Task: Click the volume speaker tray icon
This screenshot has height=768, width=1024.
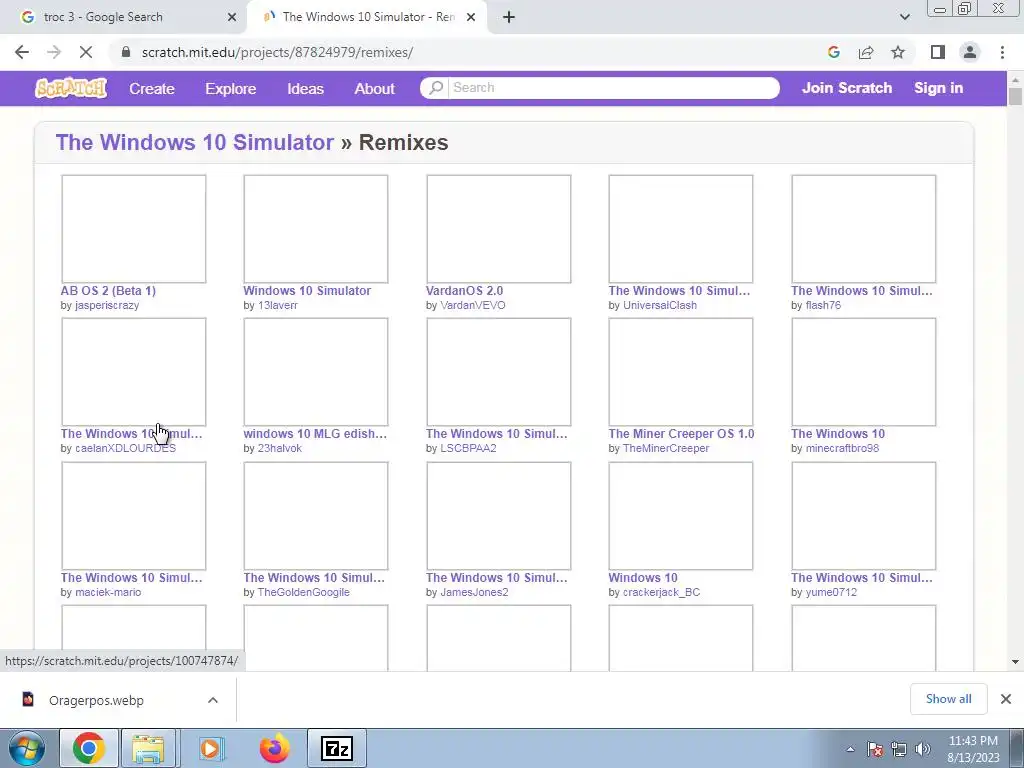Action: [923, 750]
